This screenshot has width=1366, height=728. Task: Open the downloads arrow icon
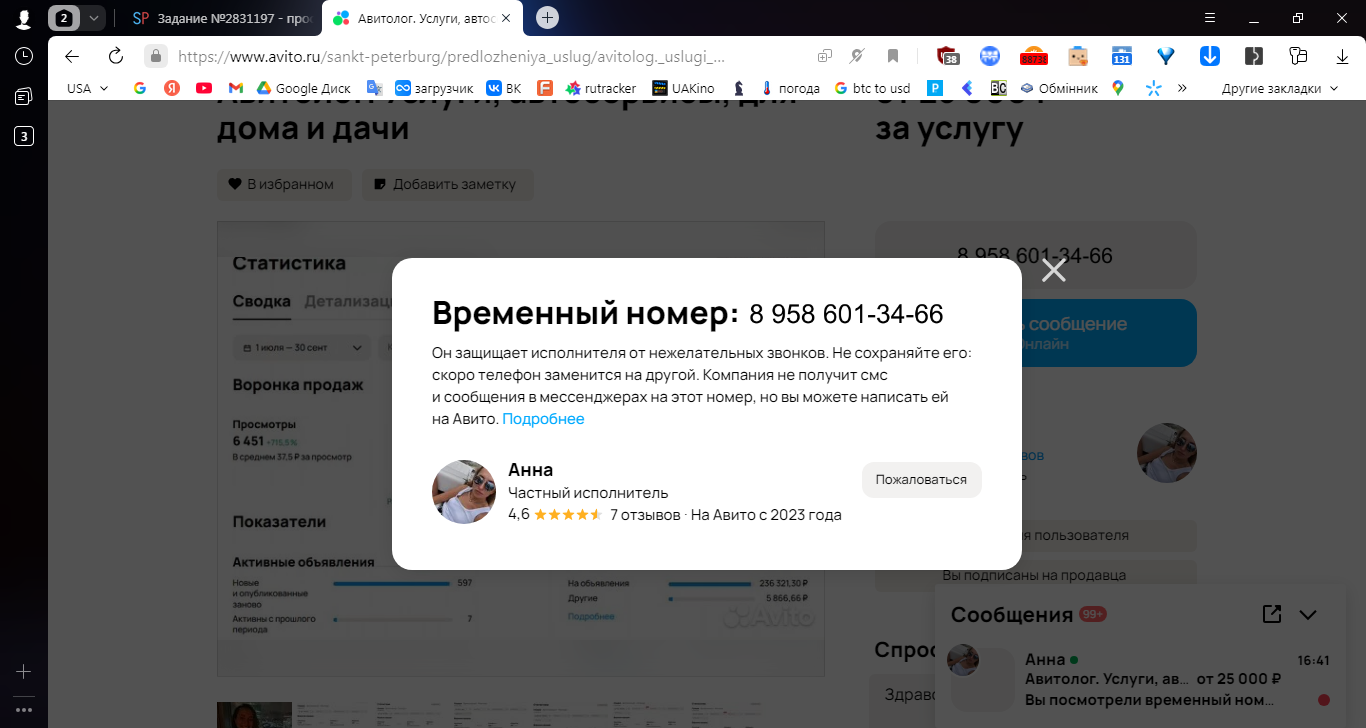coord(1210,56)
